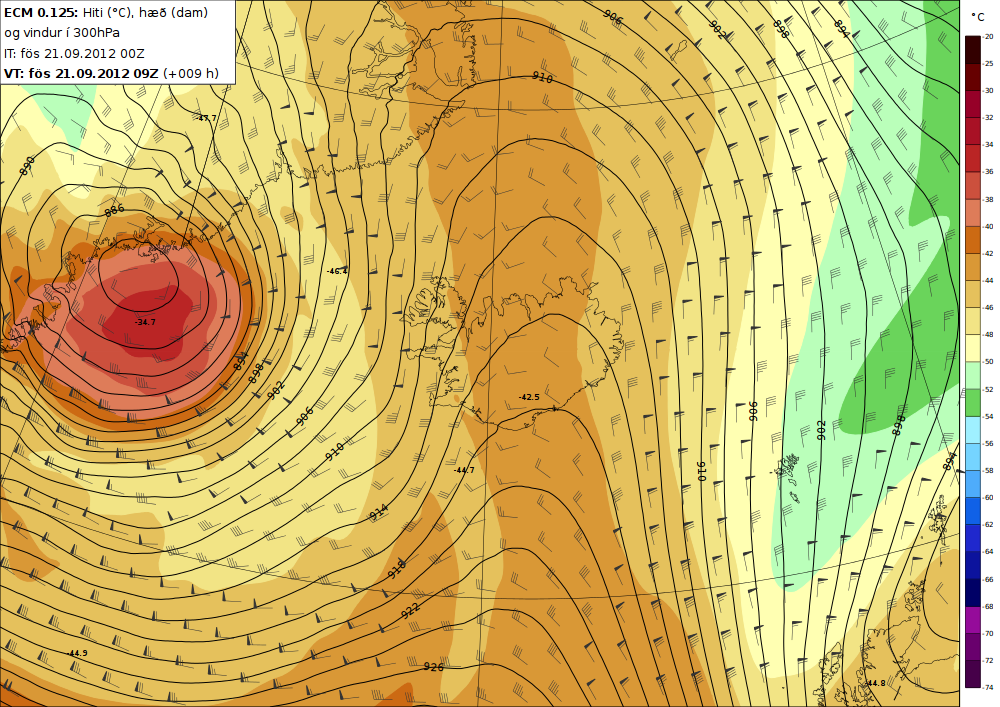This screenshot has width=1000, height=707.
Task: Click the 'ECM 0.125: Hiti (°C), hæð (dam)' title line
Action: (x=106, y=13)
